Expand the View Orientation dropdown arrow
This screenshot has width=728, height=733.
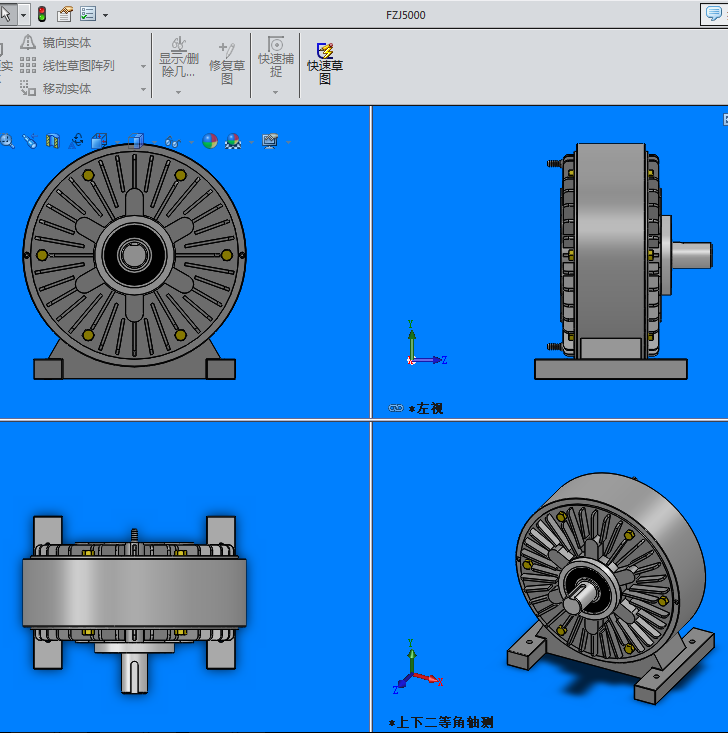(x=117, y=142)
